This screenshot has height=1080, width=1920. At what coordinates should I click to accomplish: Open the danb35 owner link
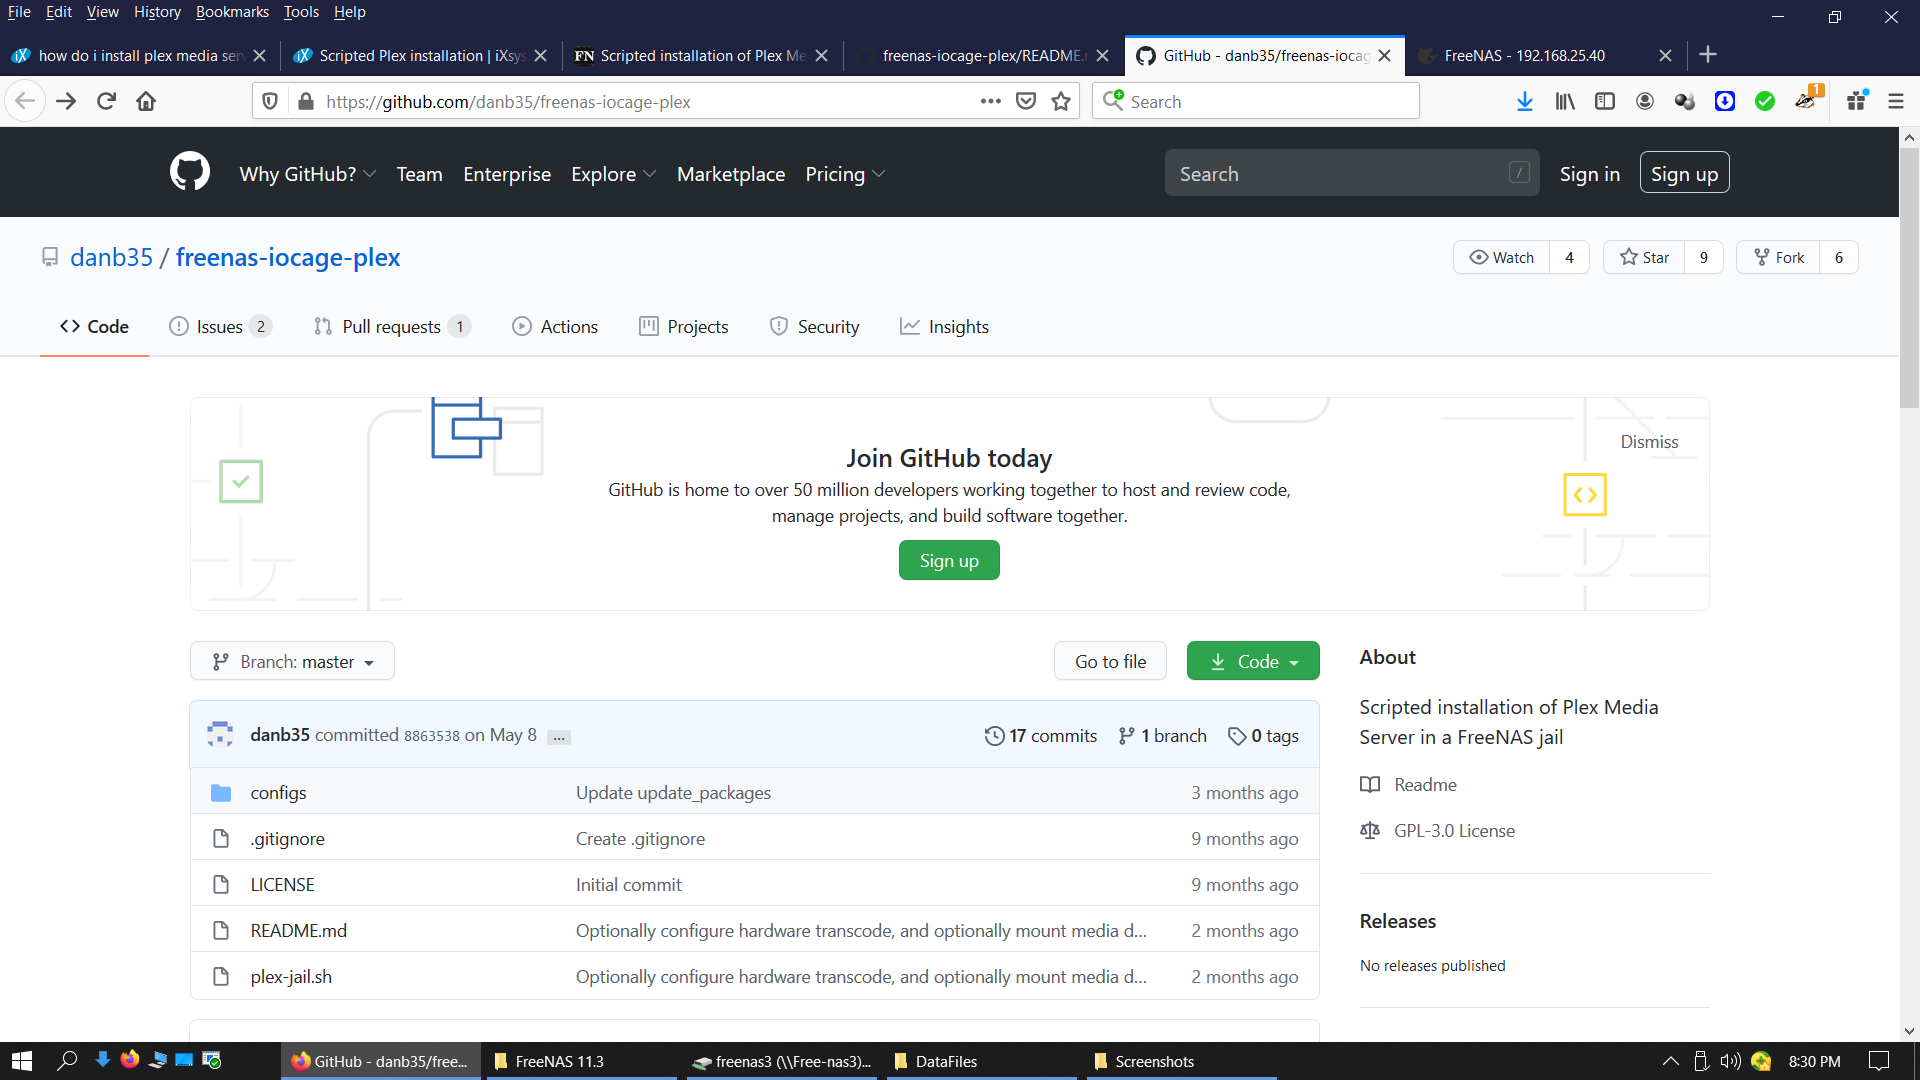coord(111,257)
